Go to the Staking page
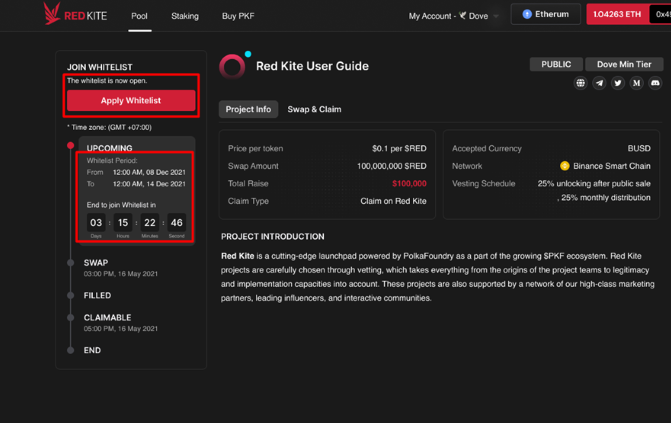The width and height of the screenshot is (671, 423). click(185, 16)
